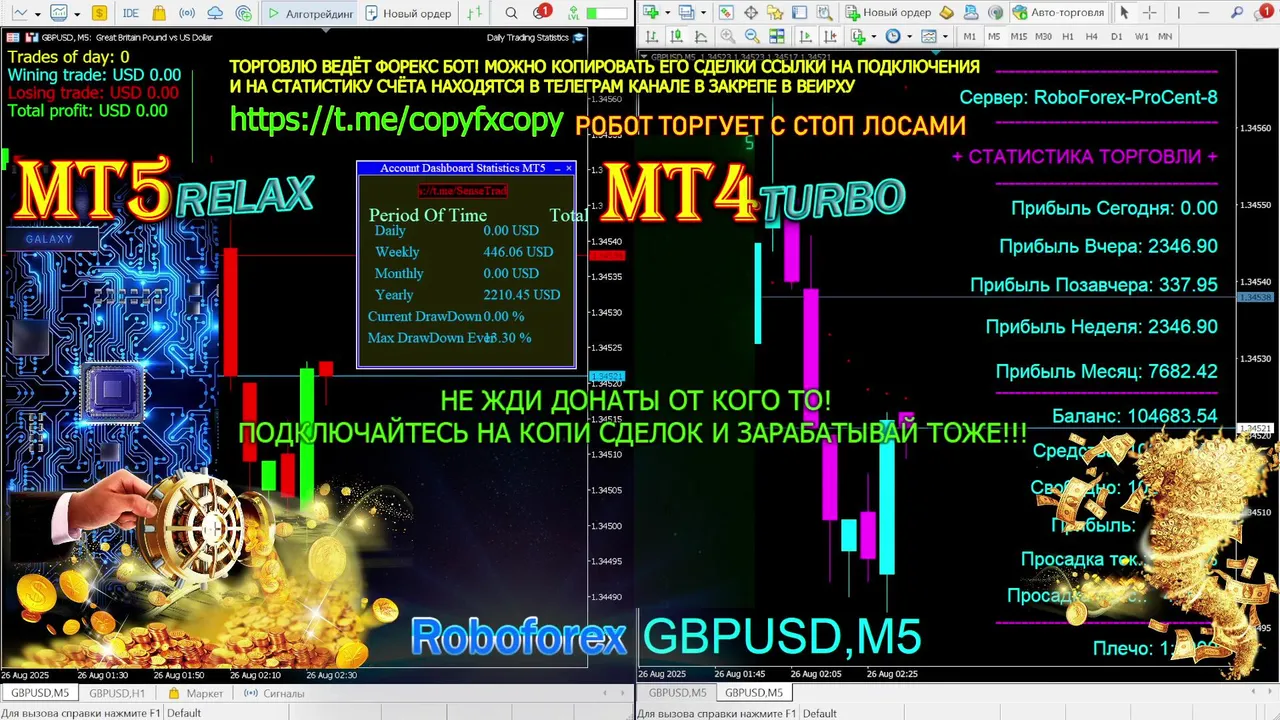Toggle Авто-торговля in MT4 toolbar
This screenshot has height=720, width=1280.
coord(1059,12)
